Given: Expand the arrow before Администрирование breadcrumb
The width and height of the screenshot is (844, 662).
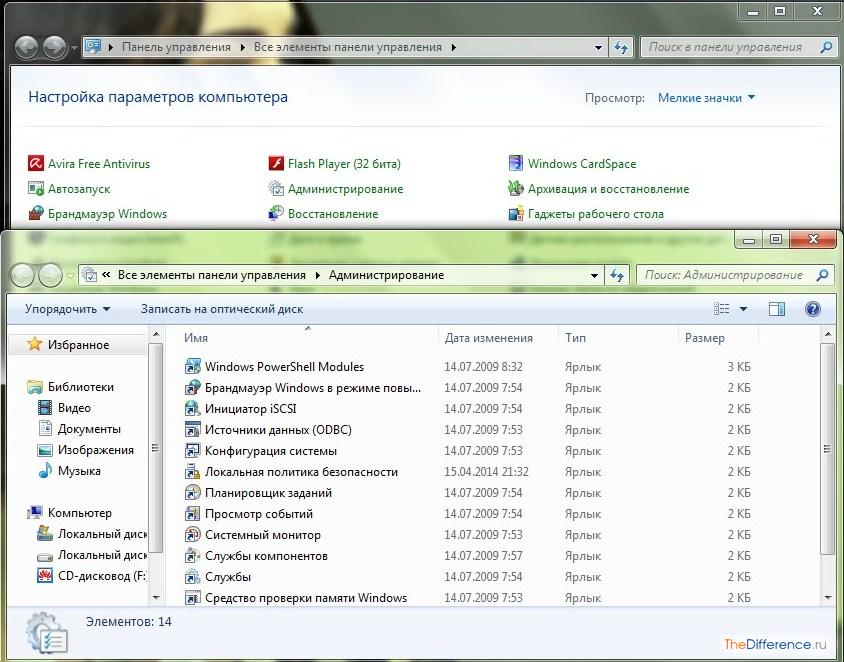Looking at the screenshot, I should 318,276.
